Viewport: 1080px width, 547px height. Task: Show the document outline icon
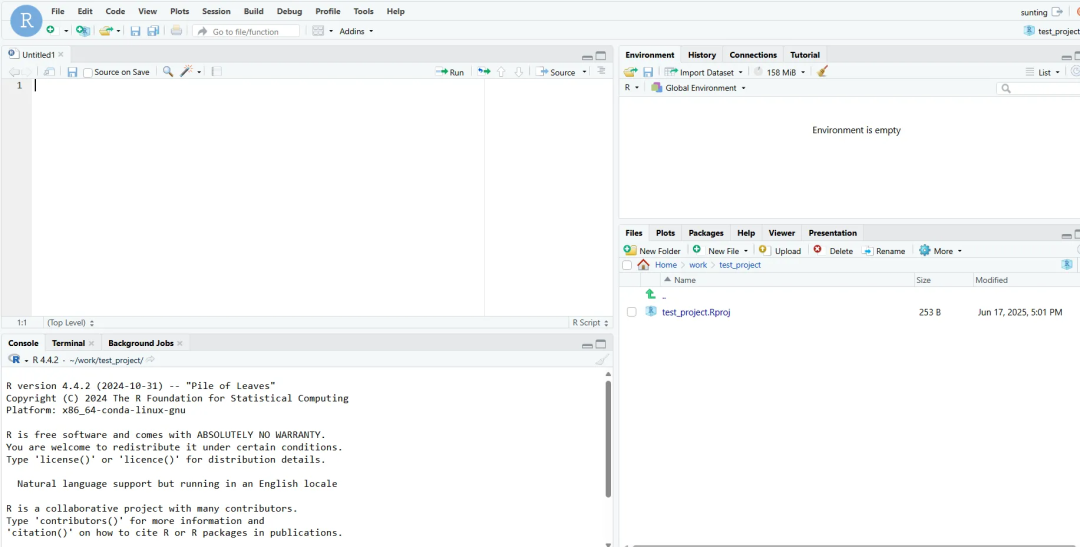click(601, 71)
